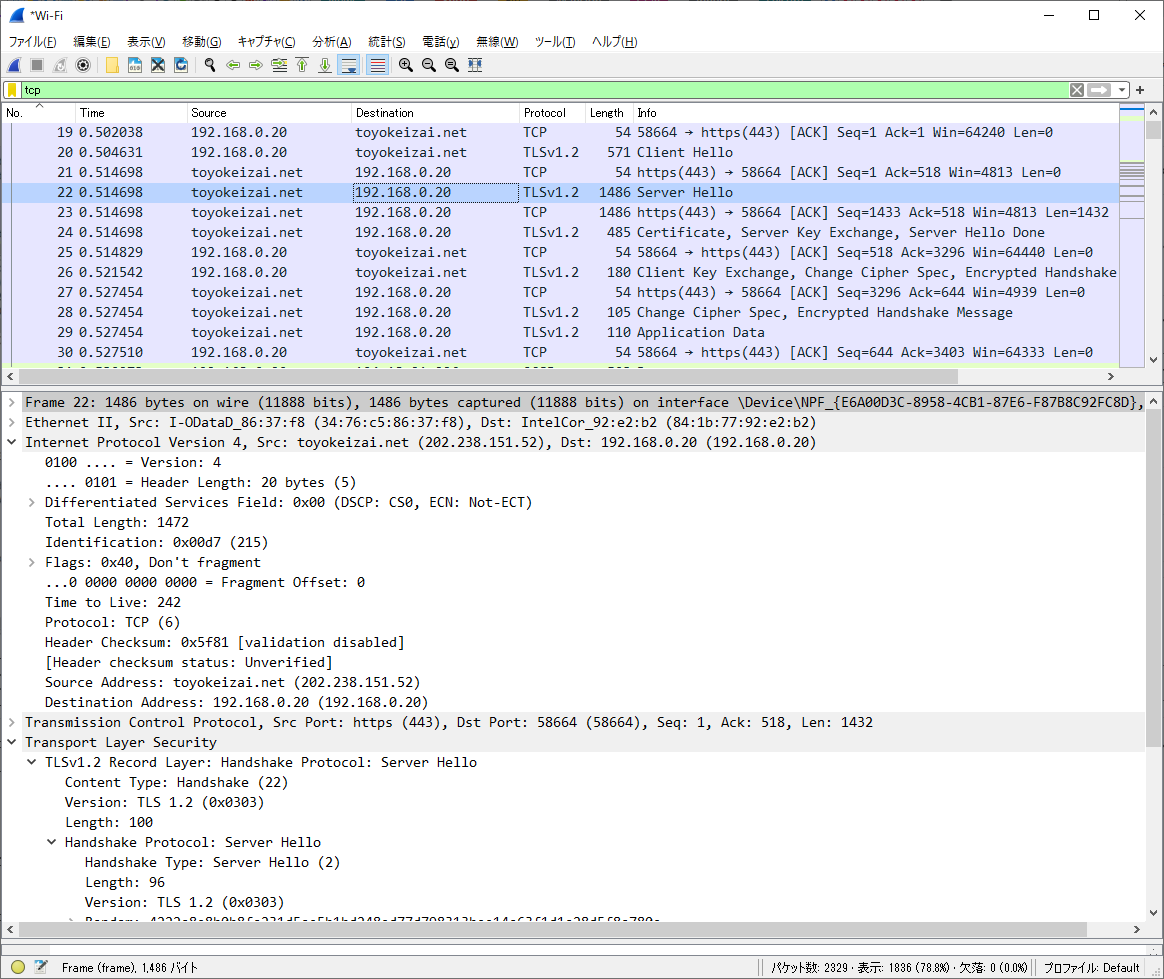Open the キャプチャ menu
Viewport: 1164px width, 979px height.
[265, 41]
